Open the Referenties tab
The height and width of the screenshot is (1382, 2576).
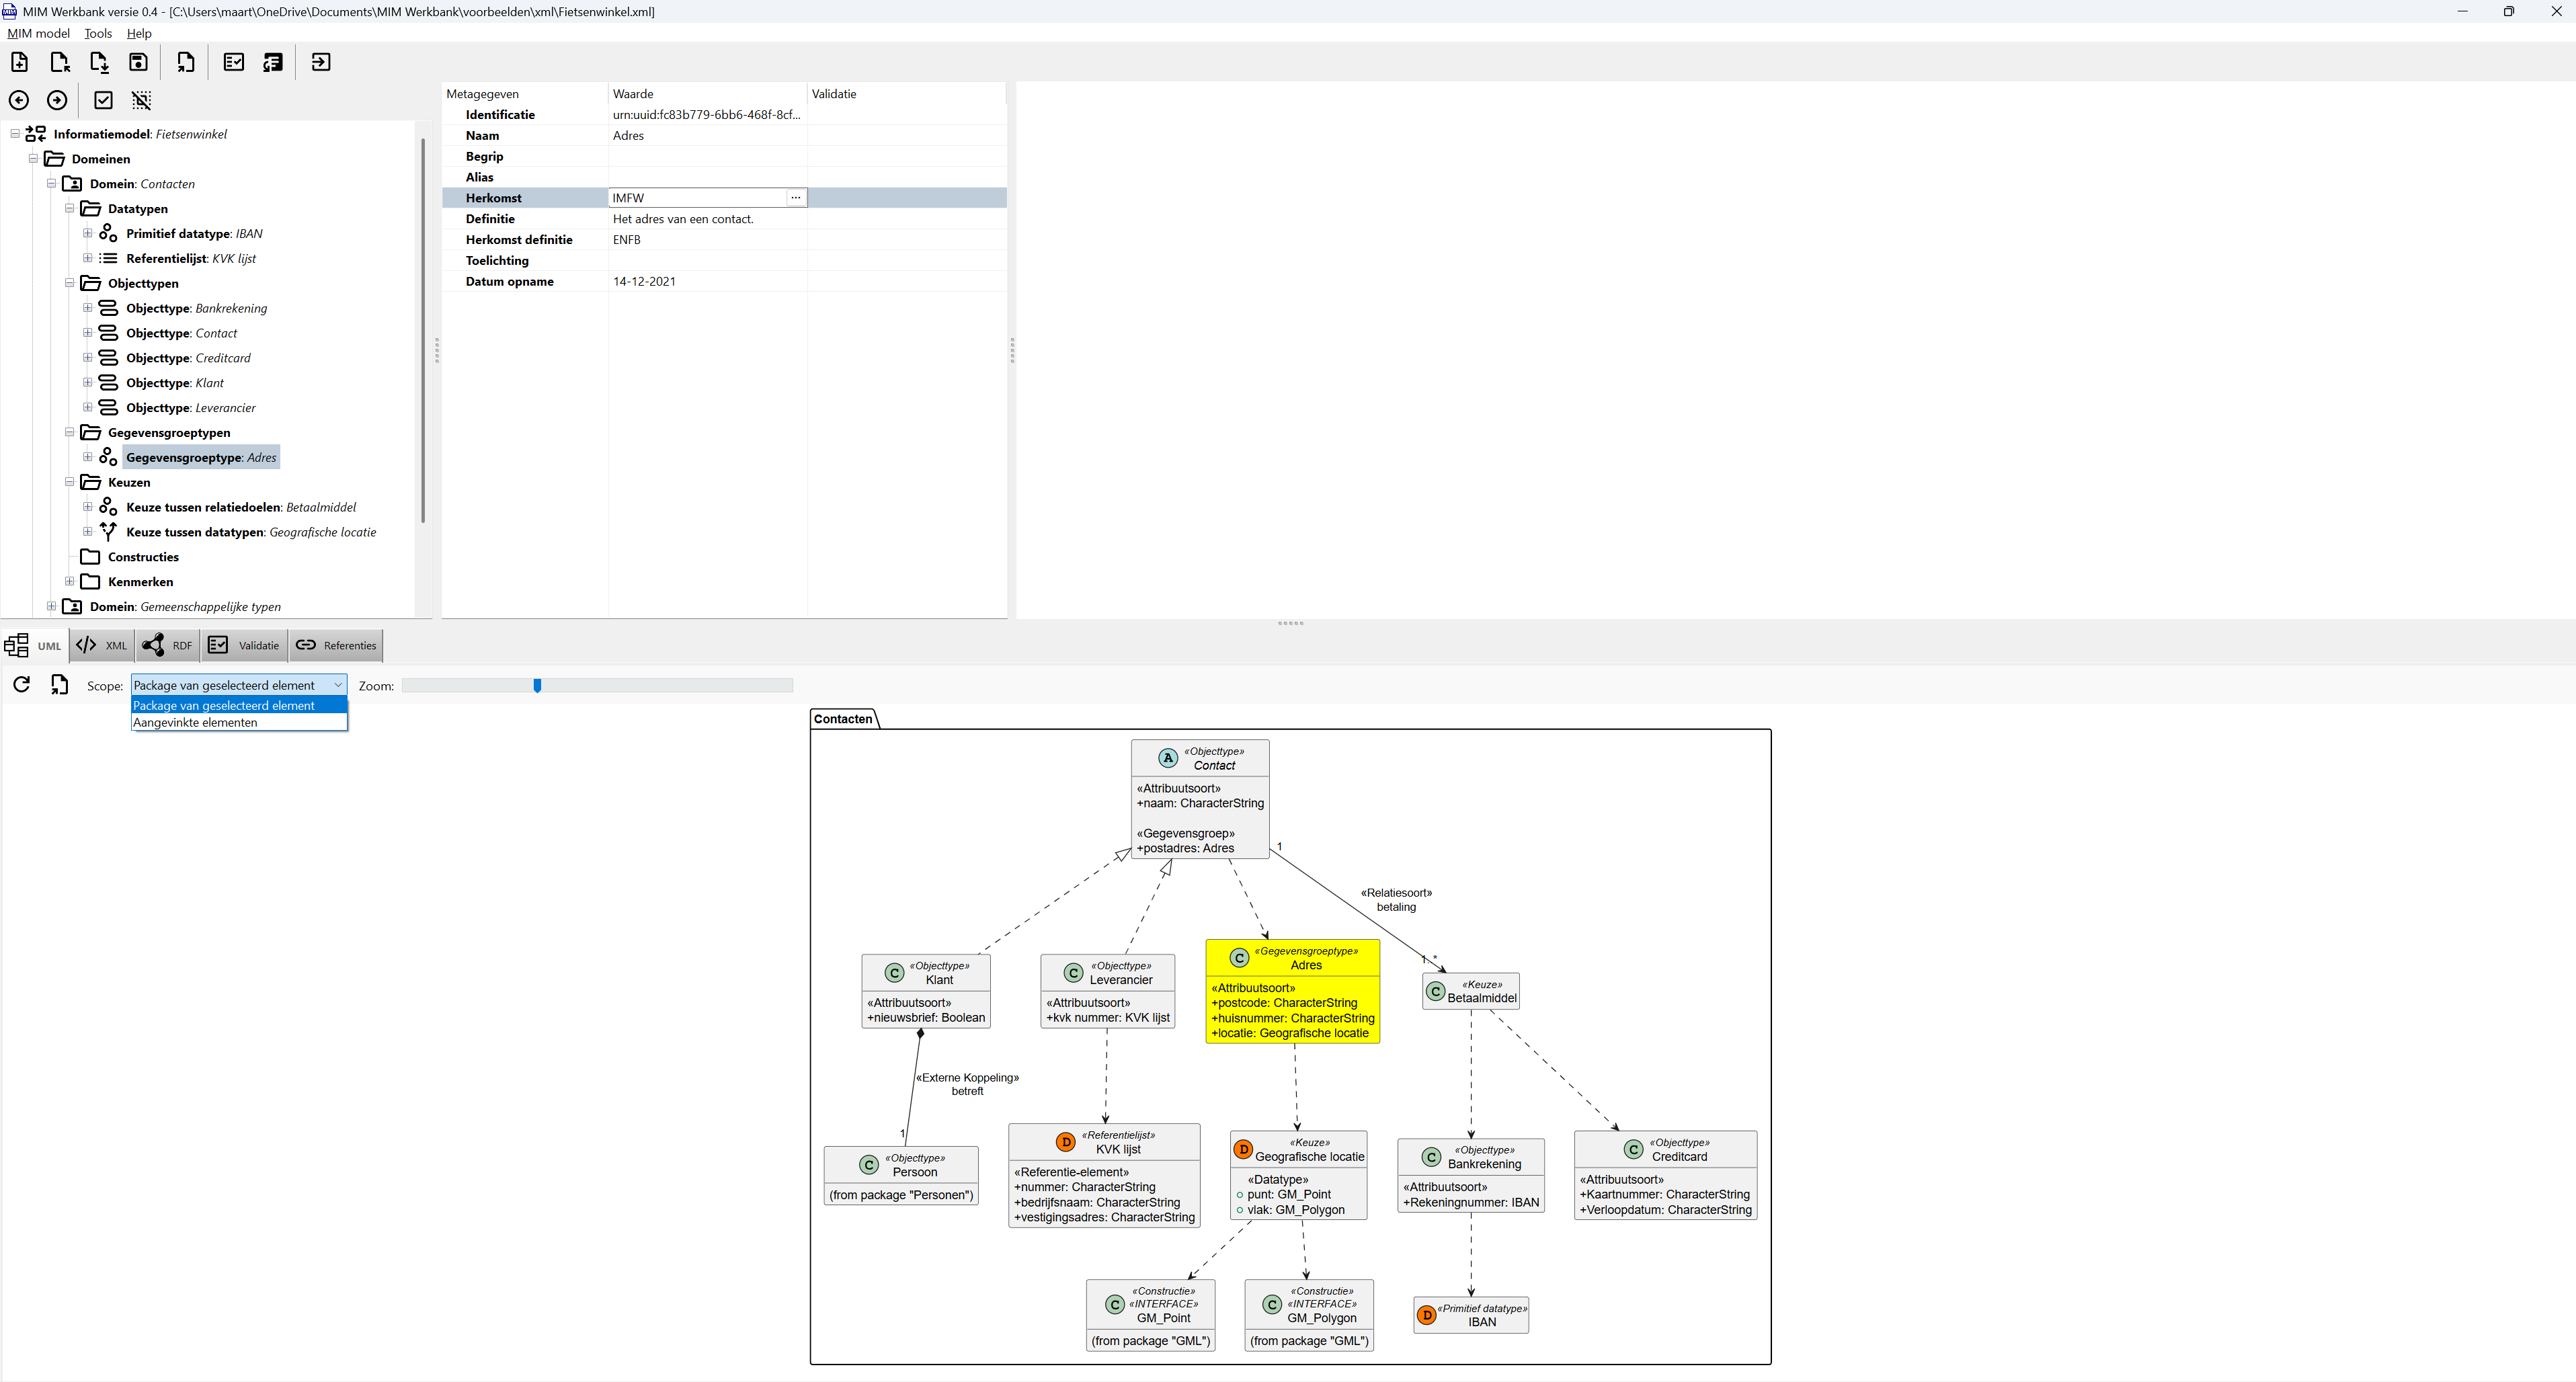336,645
